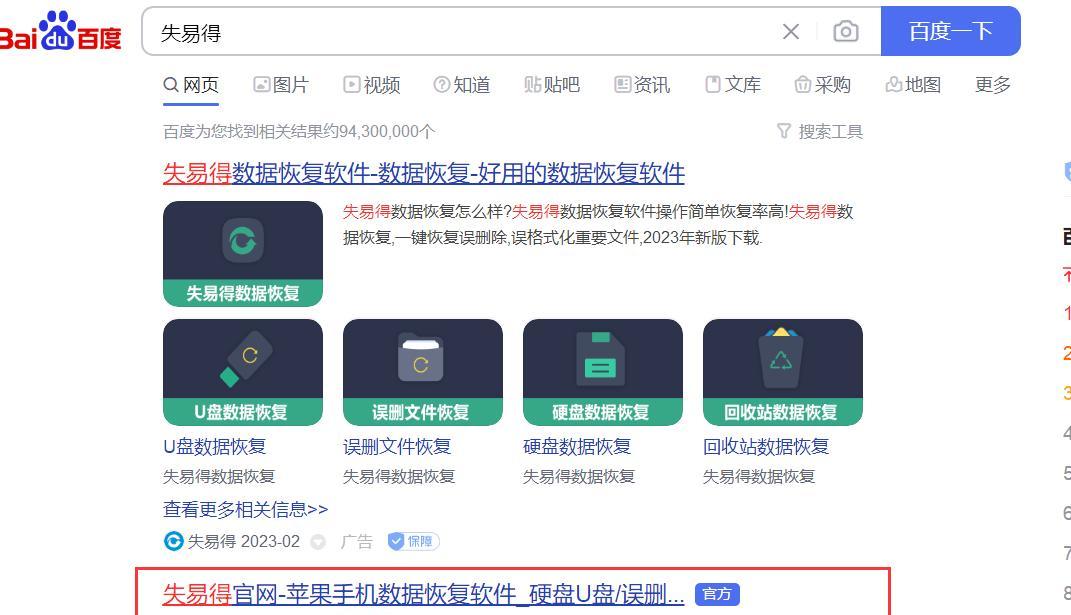Open the 资讯 tab

click(642, 85)
